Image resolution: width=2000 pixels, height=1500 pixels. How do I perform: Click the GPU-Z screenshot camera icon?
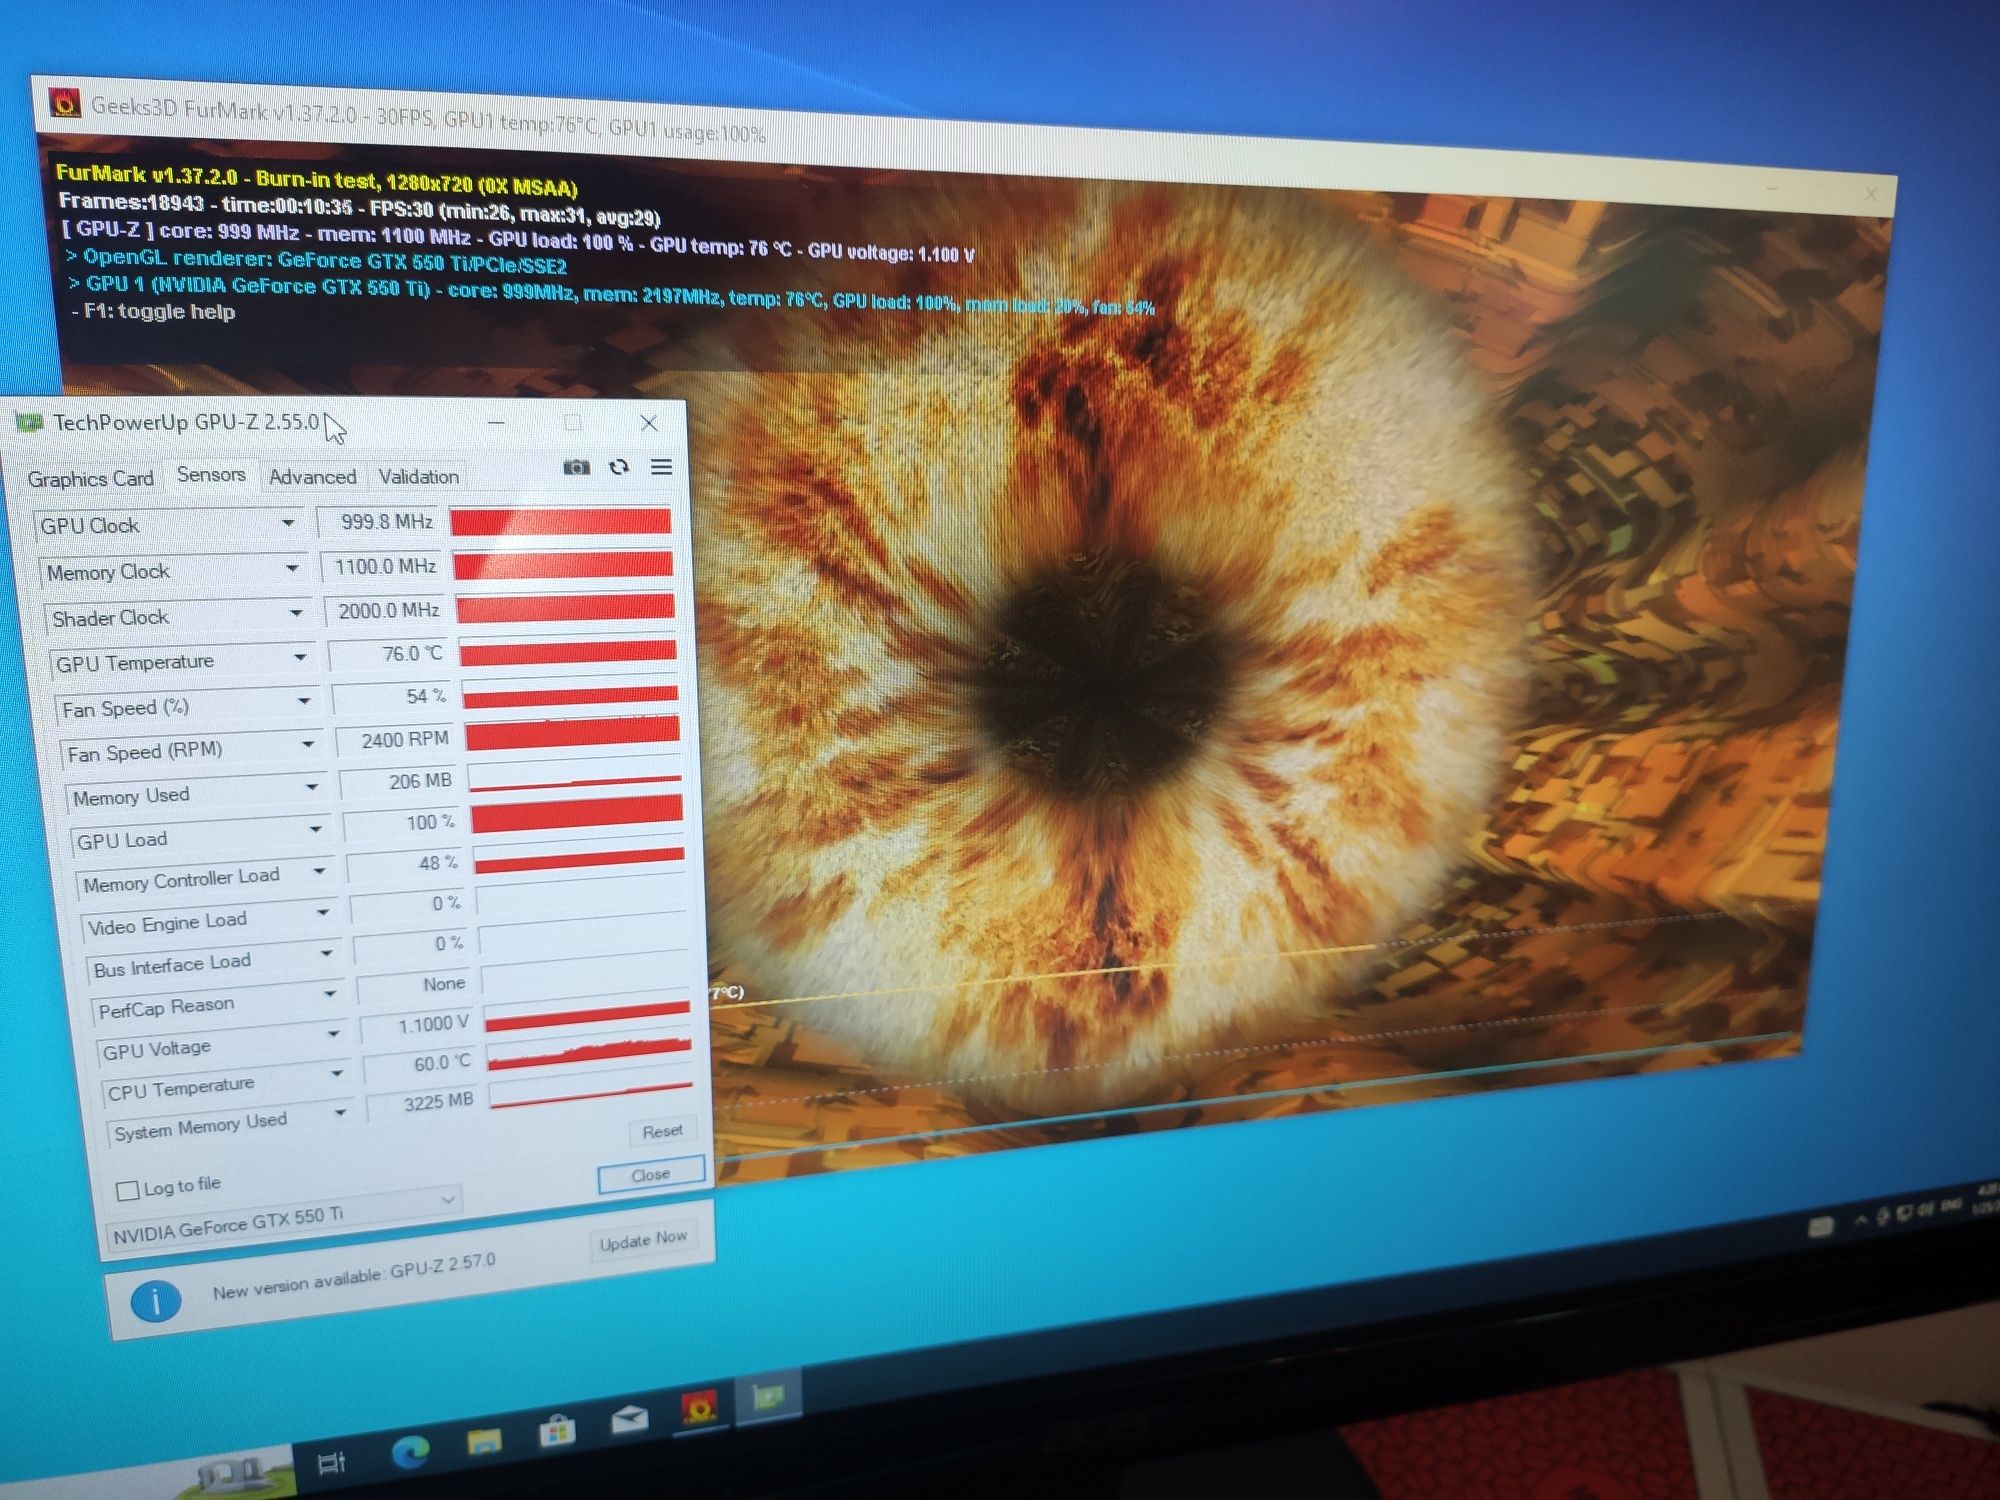[x=576, y=467]
